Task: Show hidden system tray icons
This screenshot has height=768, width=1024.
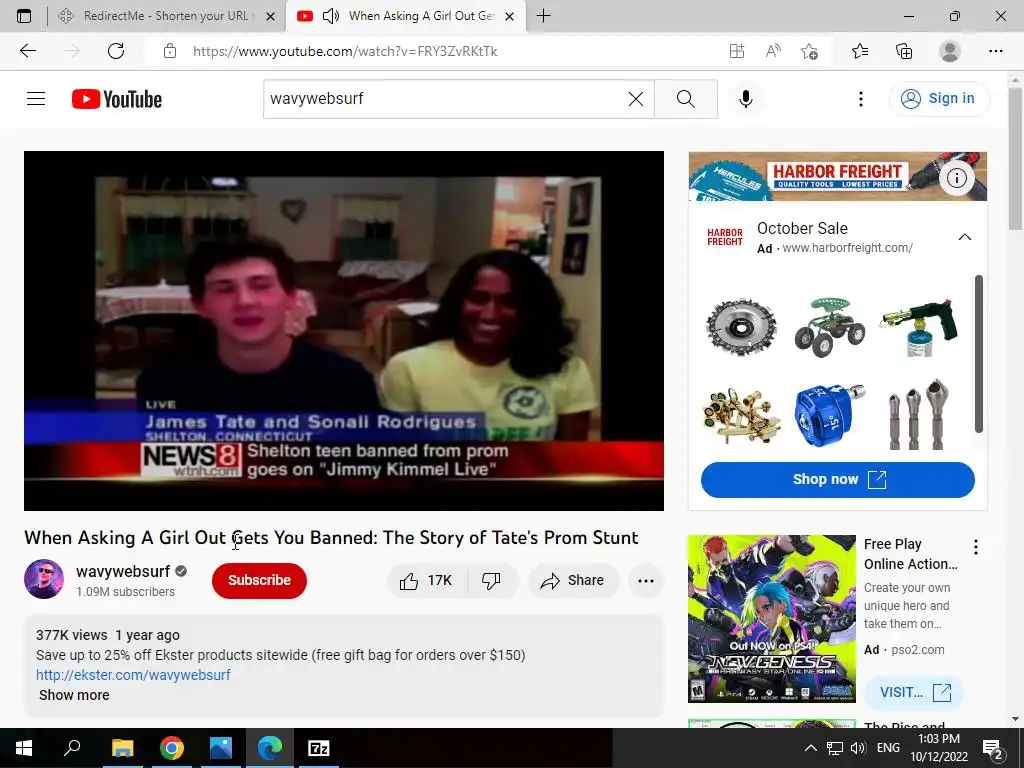Action: click(810, 748)
